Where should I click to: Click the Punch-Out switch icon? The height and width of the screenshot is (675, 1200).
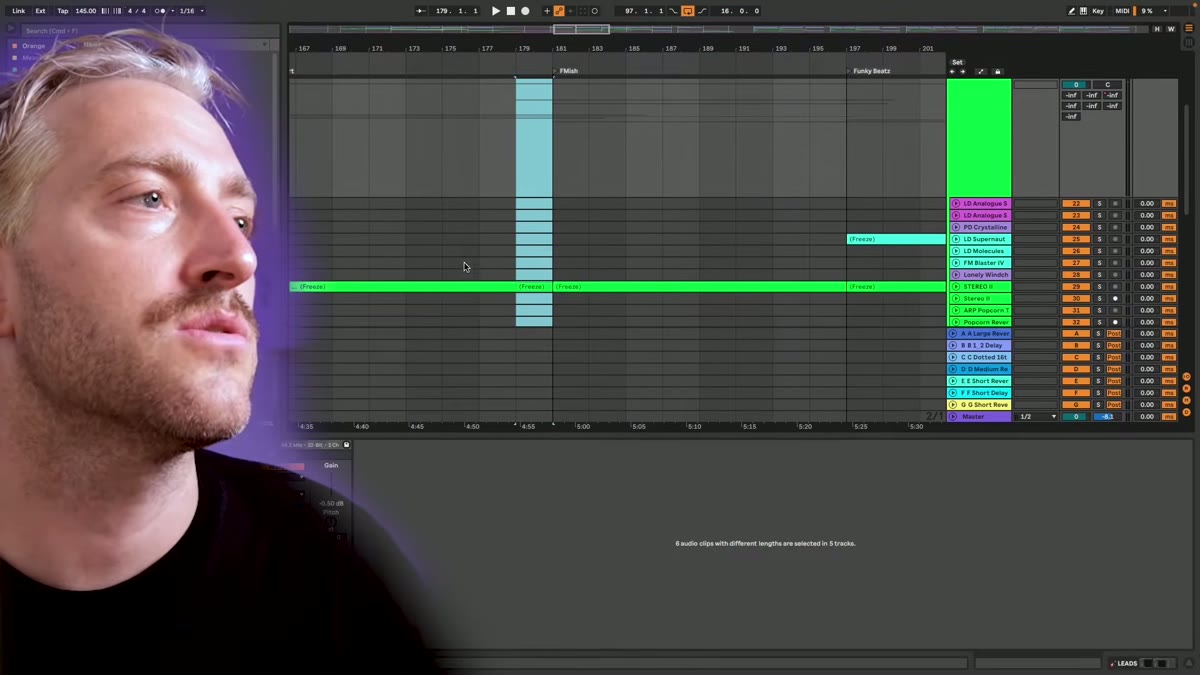tap(701, 11)
